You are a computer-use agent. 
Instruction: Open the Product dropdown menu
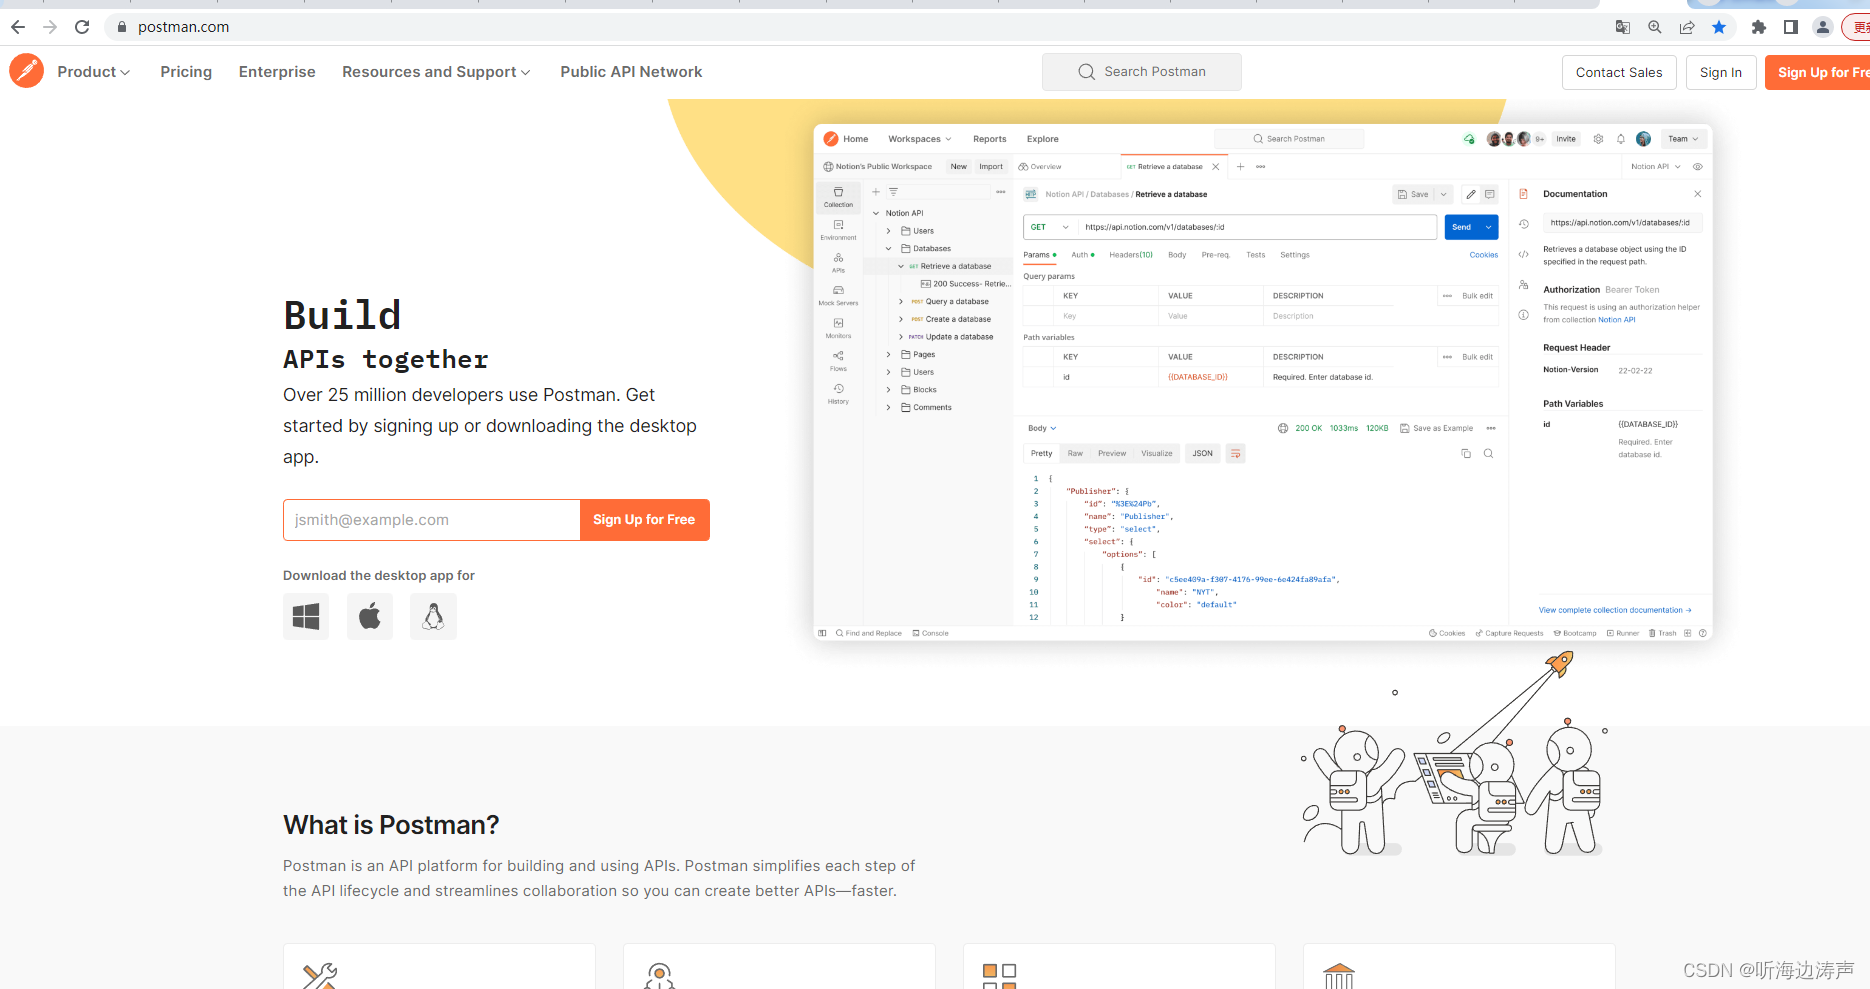94,72
